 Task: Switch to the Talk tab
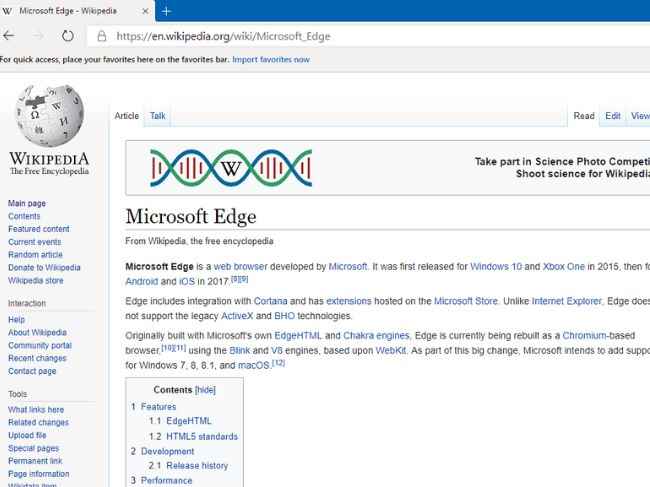tap(158, 116)
